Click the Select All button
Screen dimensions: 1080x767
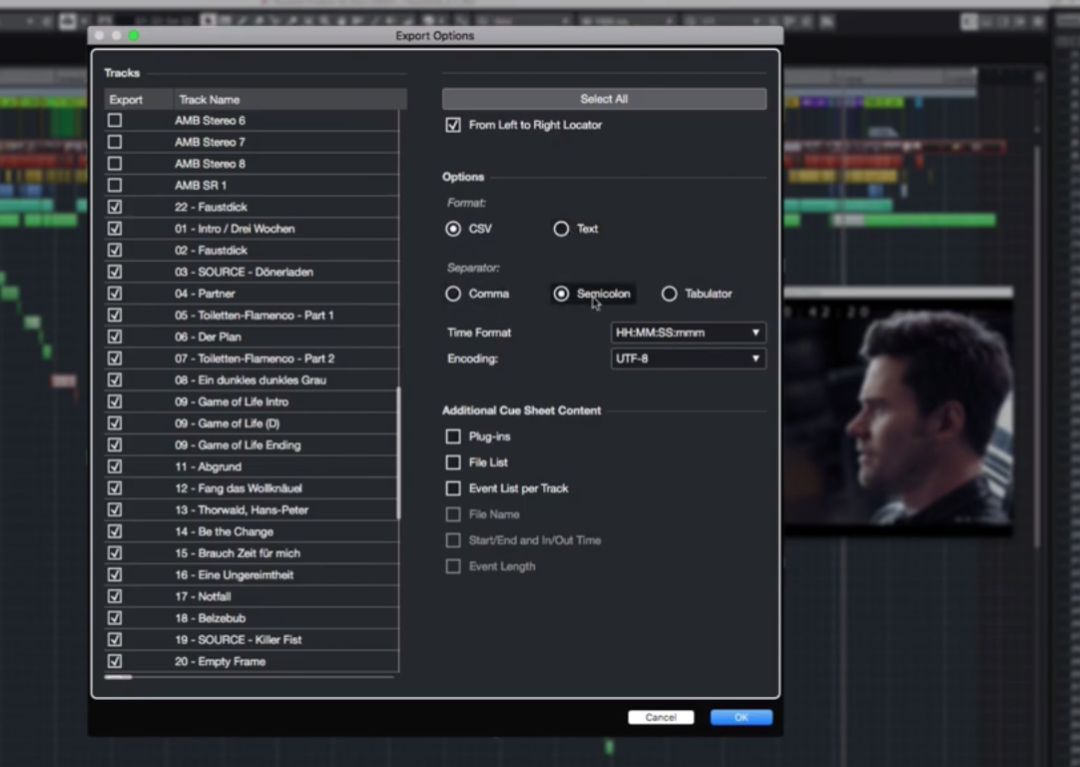coord(604,99)
